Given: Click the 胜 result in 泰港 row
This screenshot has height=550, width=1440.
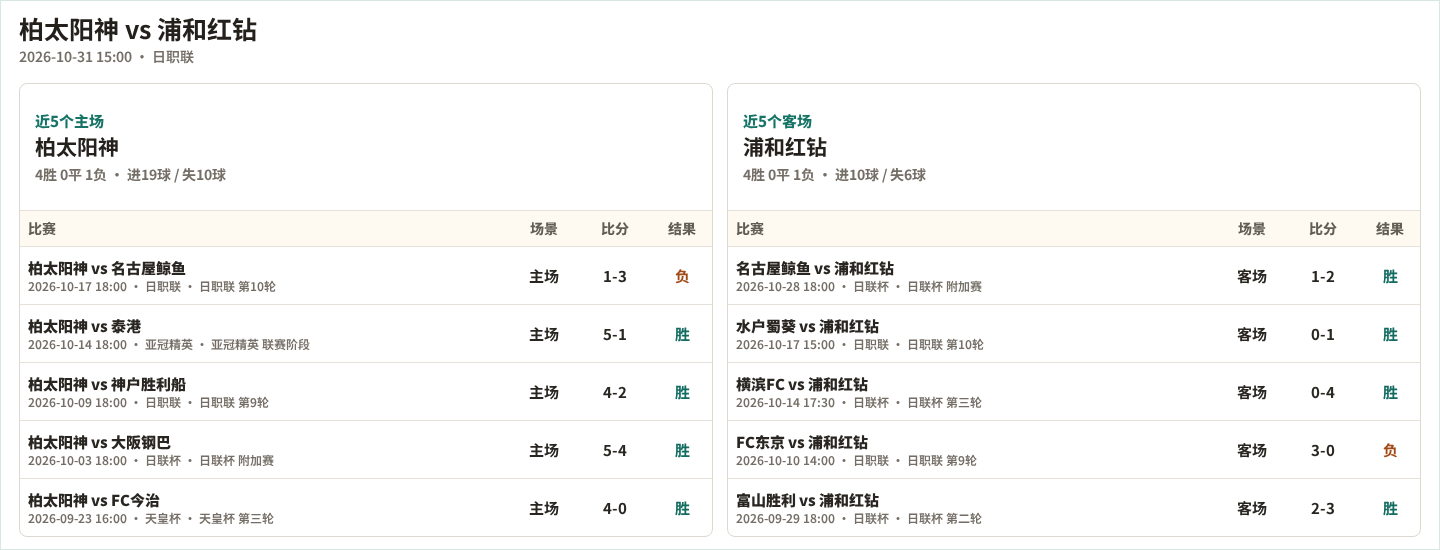Looking at the screenshot, I should point(682,334).
